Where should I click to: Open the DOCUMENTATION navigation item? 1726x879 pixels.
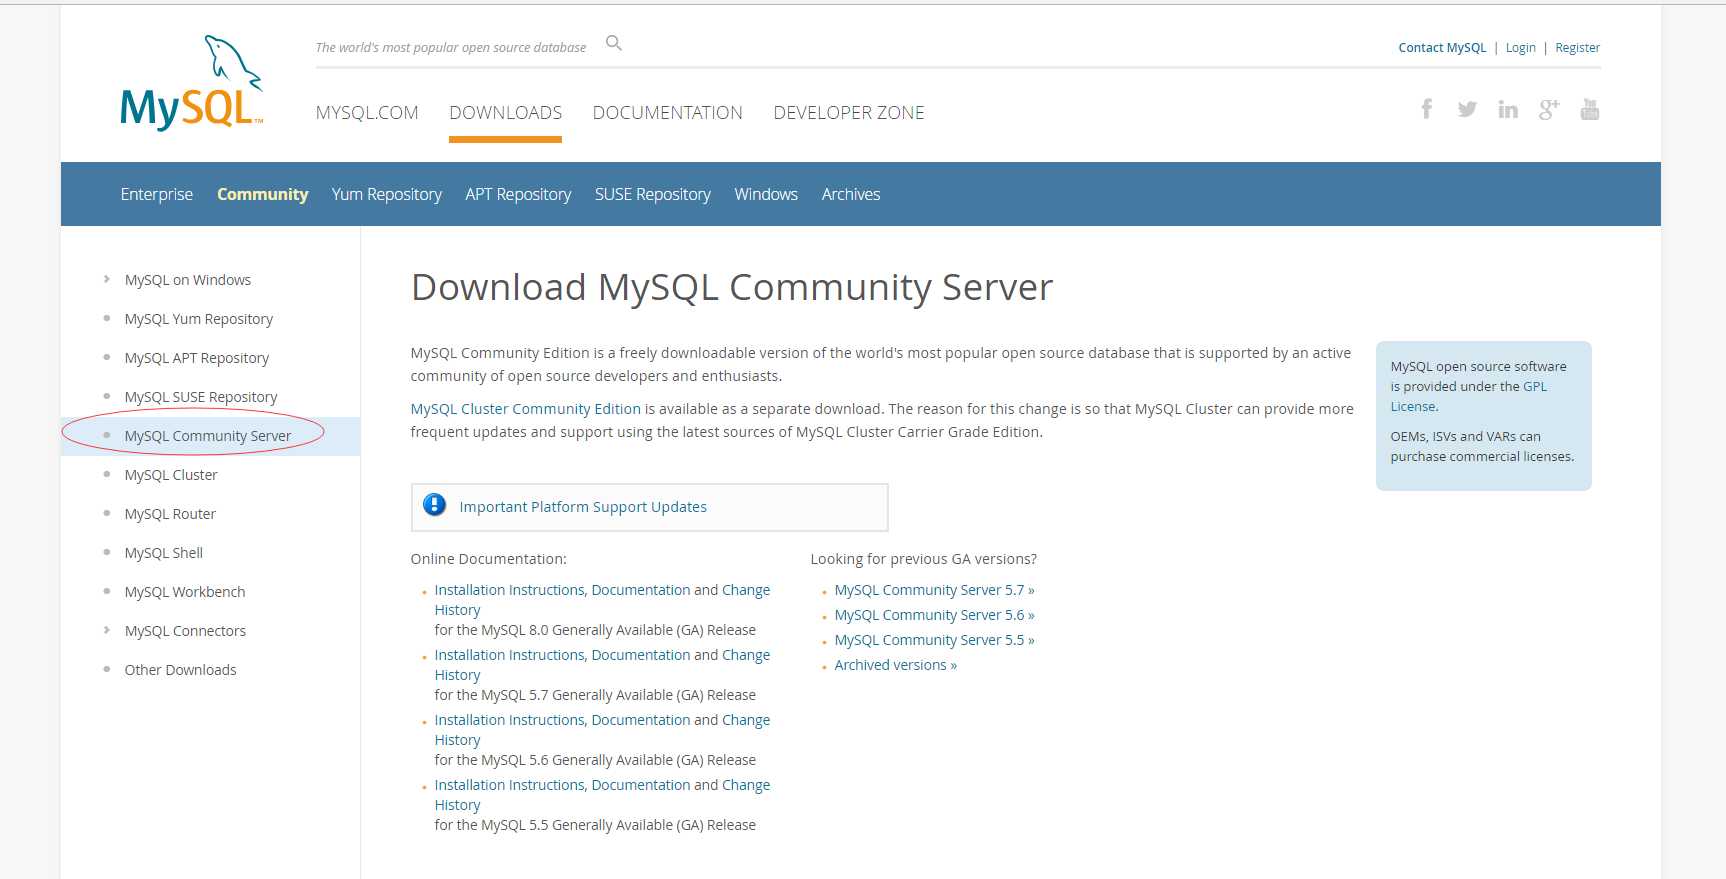click(x=667, y=113)
